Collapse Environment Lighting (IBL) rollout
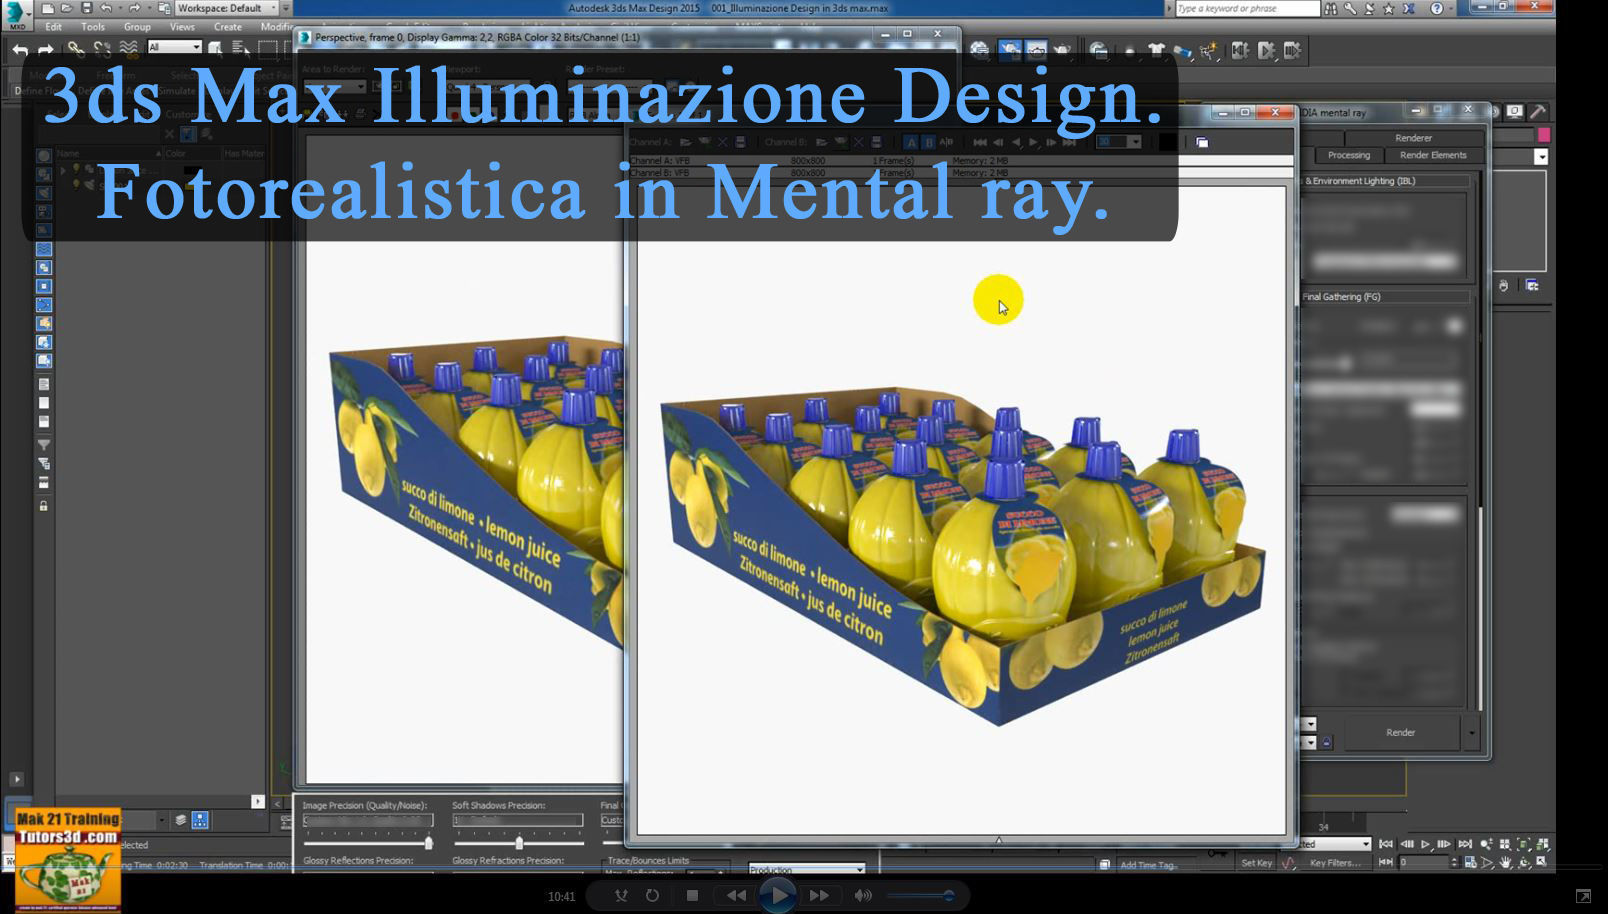This screenshot has height=914, width=1608. [x=1386, y=181]
